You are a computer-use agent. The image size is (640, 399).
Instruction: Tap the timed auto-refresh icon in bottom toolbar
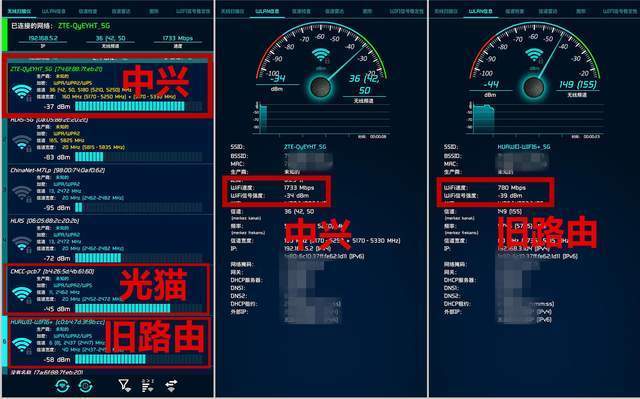tap(86, 386)
